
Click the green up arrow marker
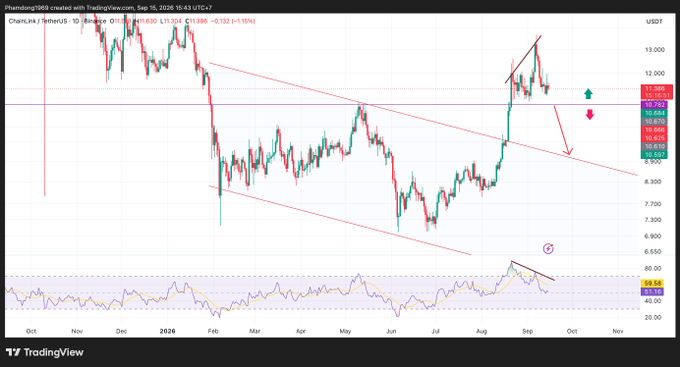click(588, 94)
